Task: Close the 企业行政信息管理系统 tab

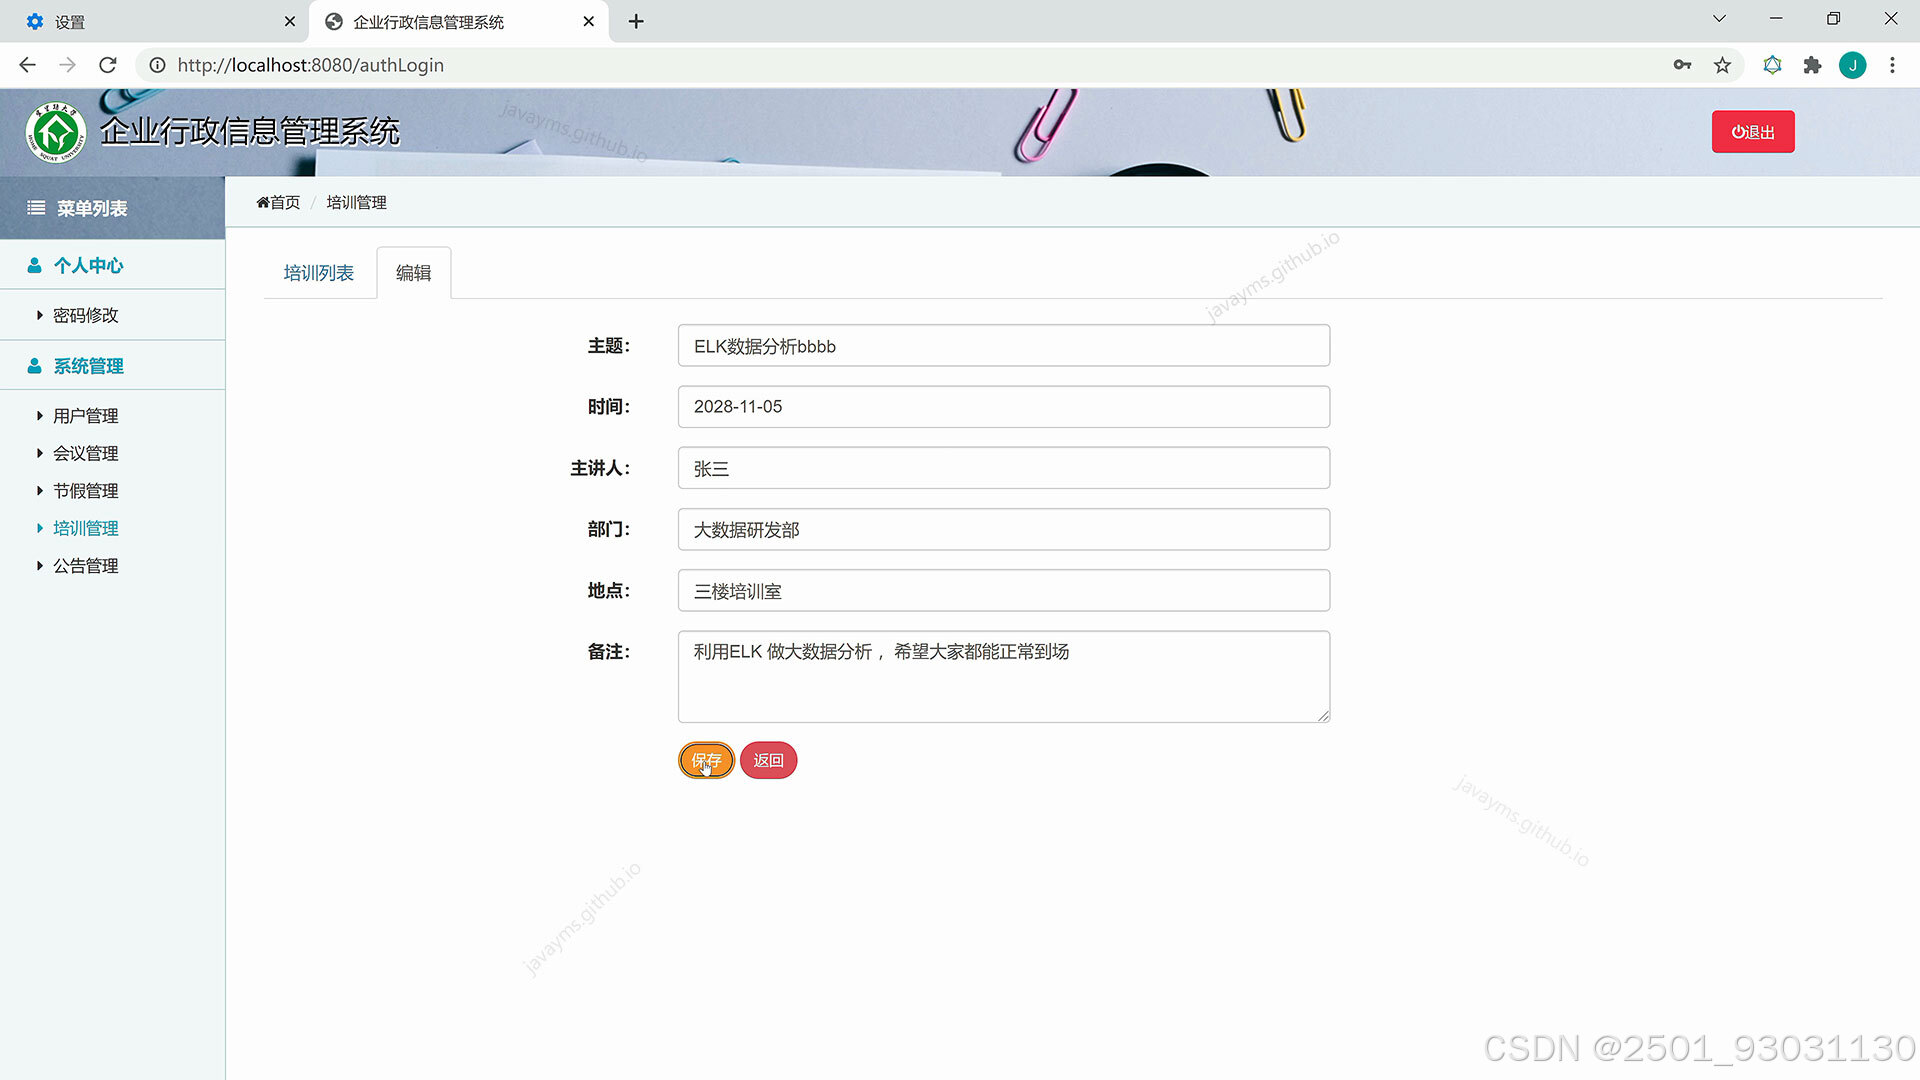Action: coord(589,21)
